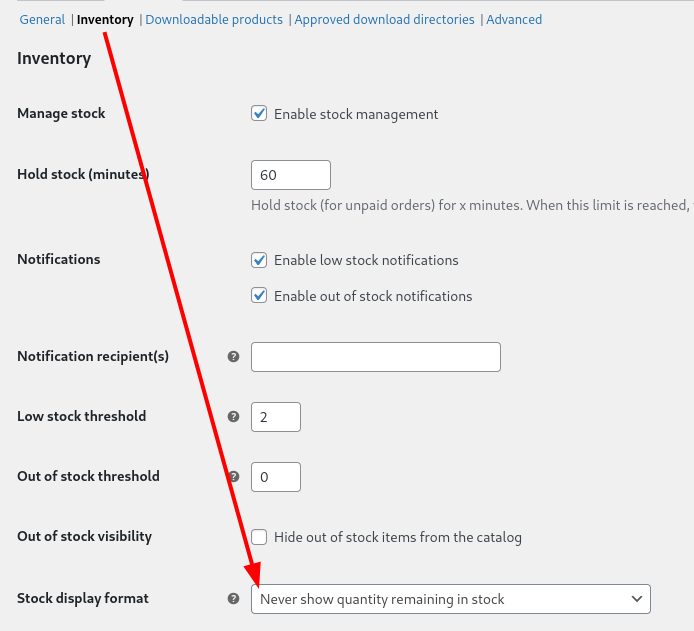
Task: Click the Out of stock threshold field
Action: click(276, 477)
